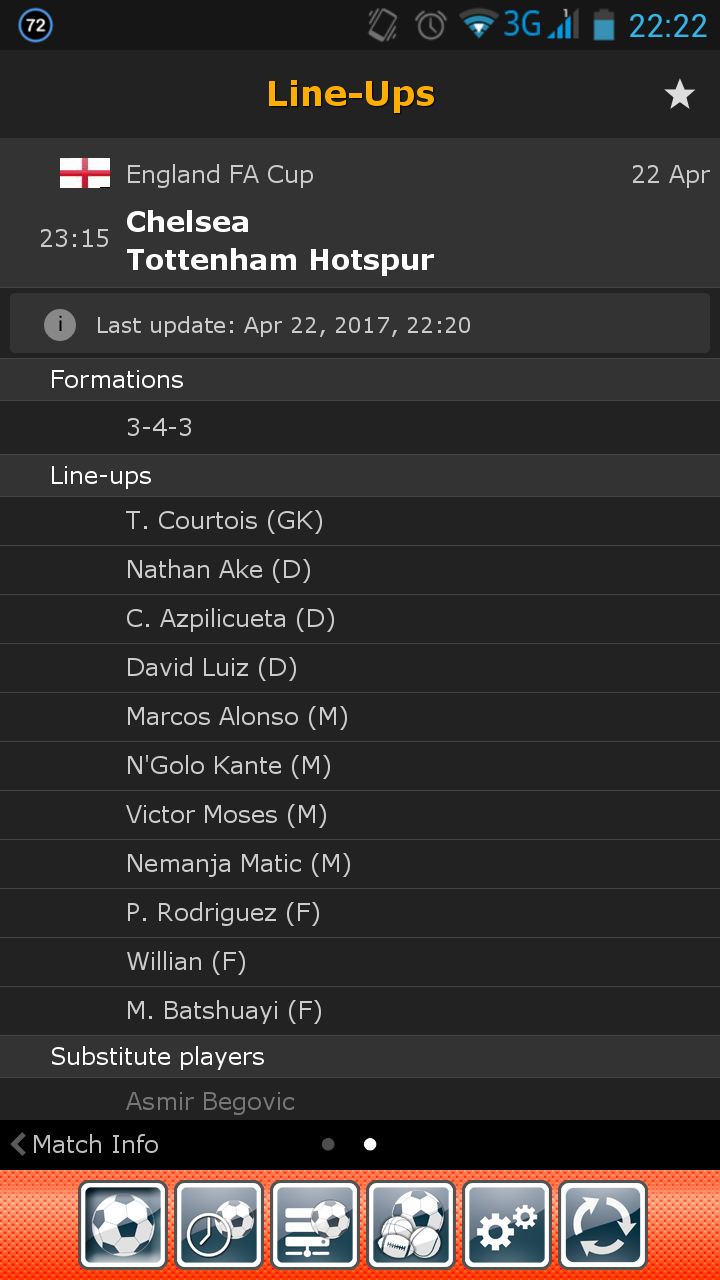
Task: Open the soccer ball home icon
Action: coord(123,1226)
